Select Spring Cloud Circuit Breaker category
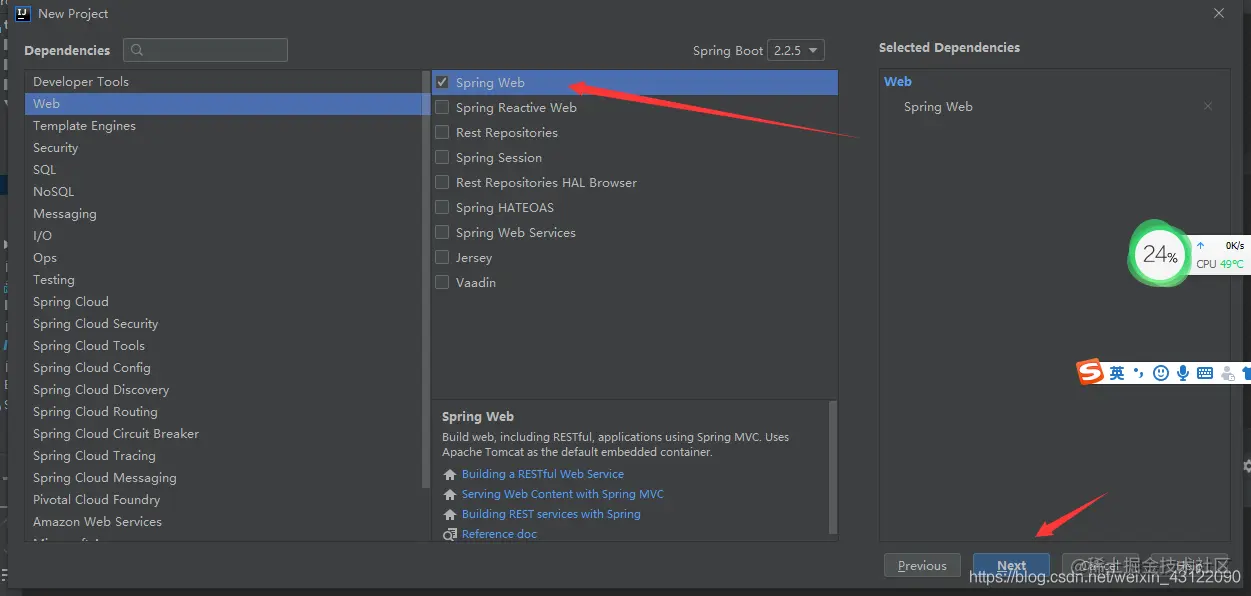Viewport: 1251px width, 596px height. [224, 434]
